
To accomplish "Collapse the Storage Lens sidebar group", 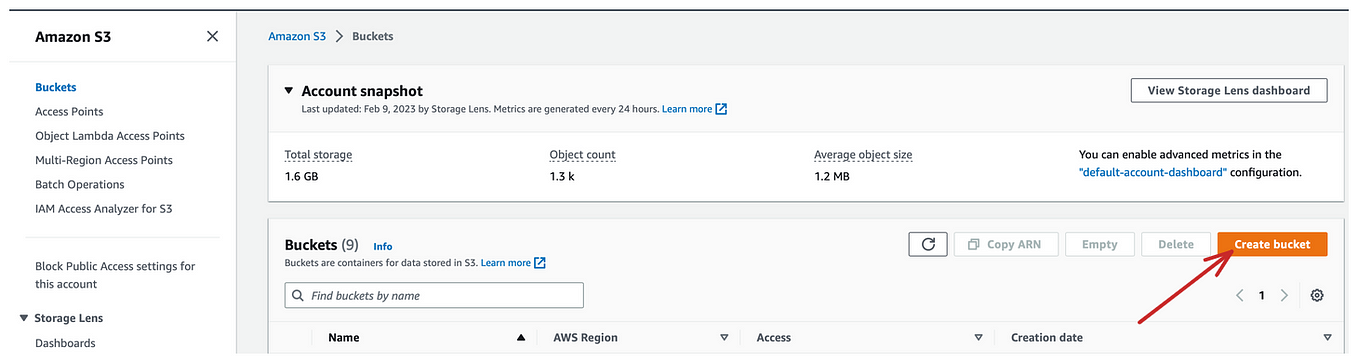I will coord(24,318).
